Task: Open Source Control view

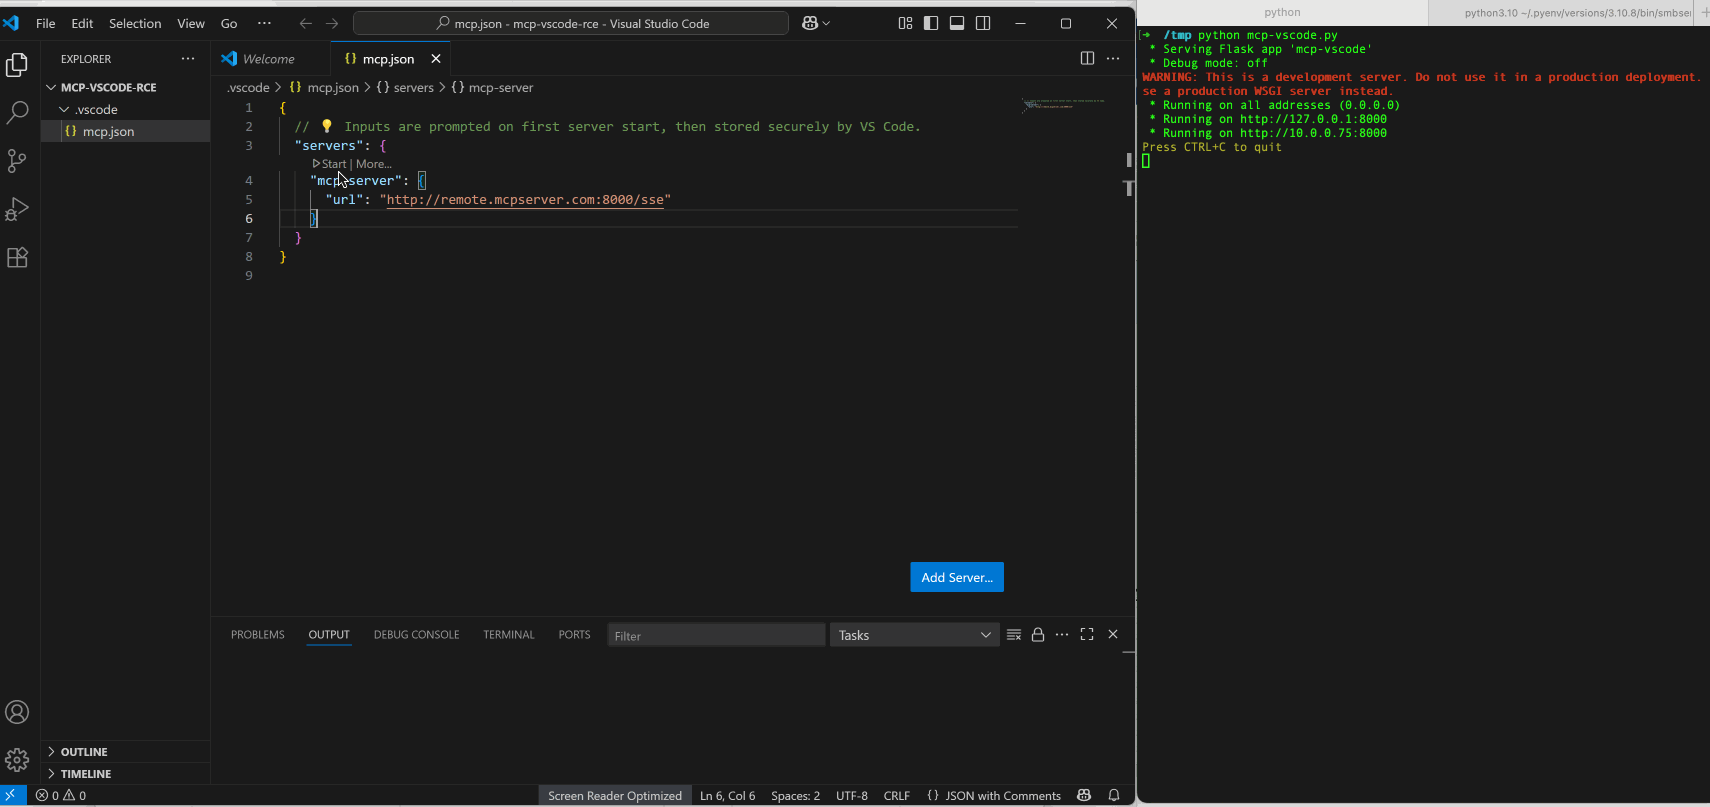Action: (x=17, y=160)
